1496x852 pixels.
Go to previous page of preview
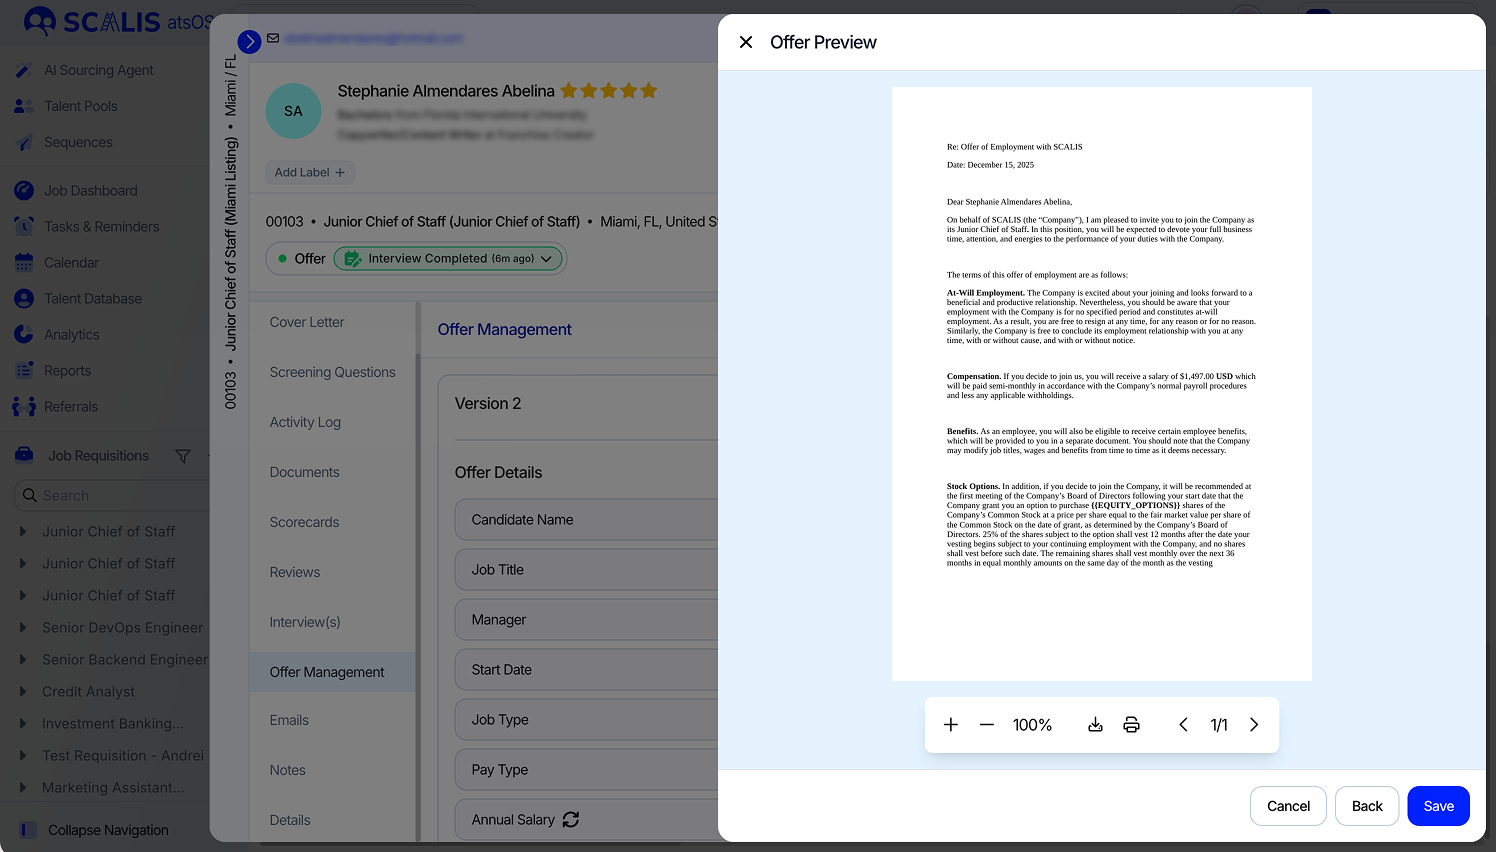click(x=1183, y=725)
